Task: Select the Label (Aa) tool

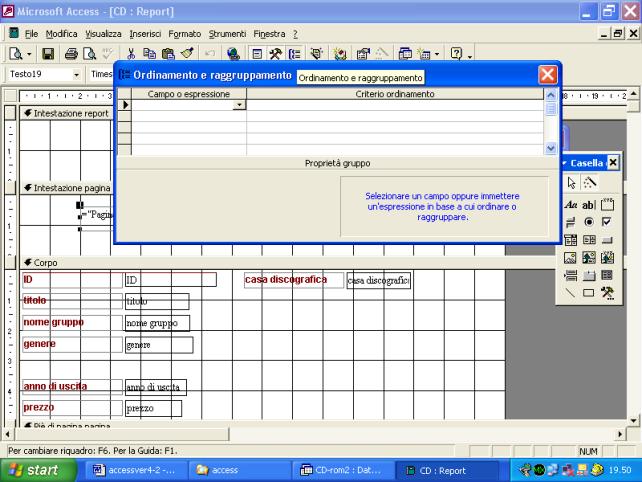Action: 570,204
